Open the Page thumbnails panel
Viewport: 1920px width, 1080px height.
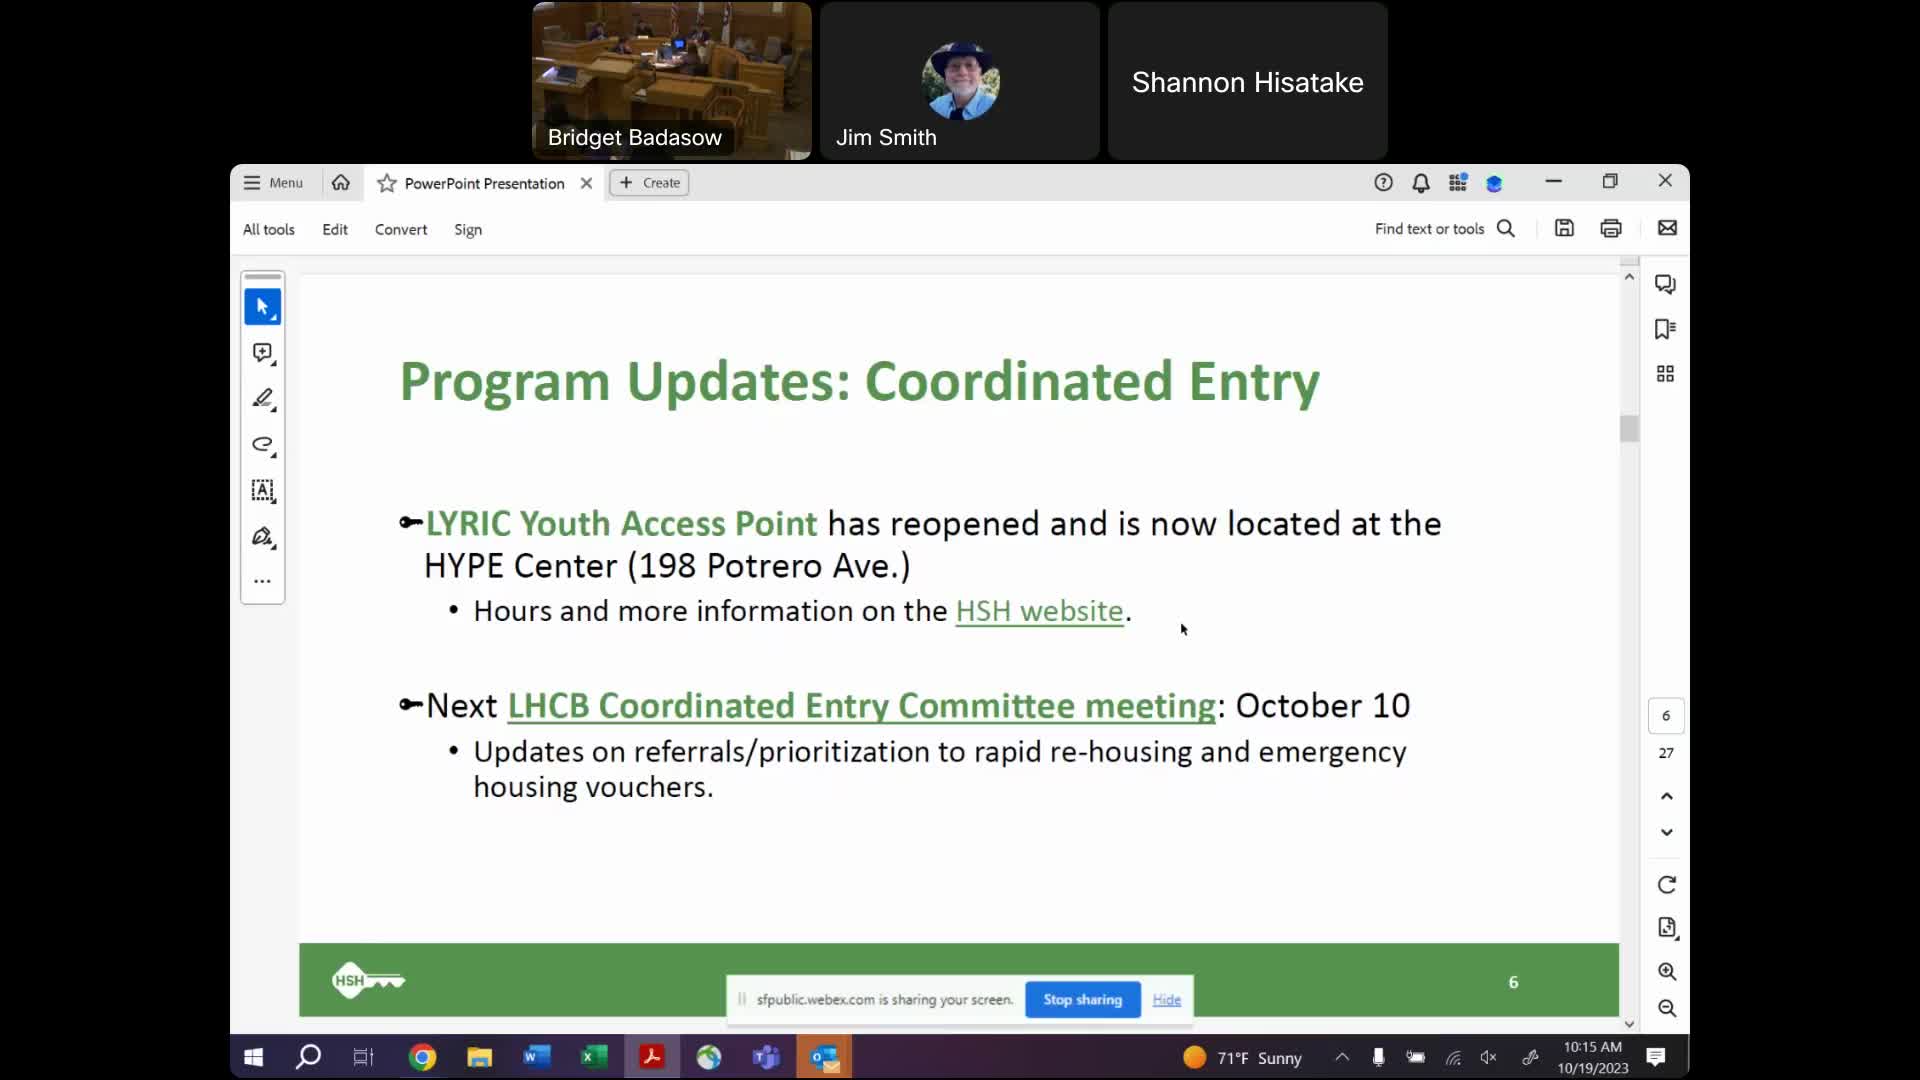(x=1666, y=373)
